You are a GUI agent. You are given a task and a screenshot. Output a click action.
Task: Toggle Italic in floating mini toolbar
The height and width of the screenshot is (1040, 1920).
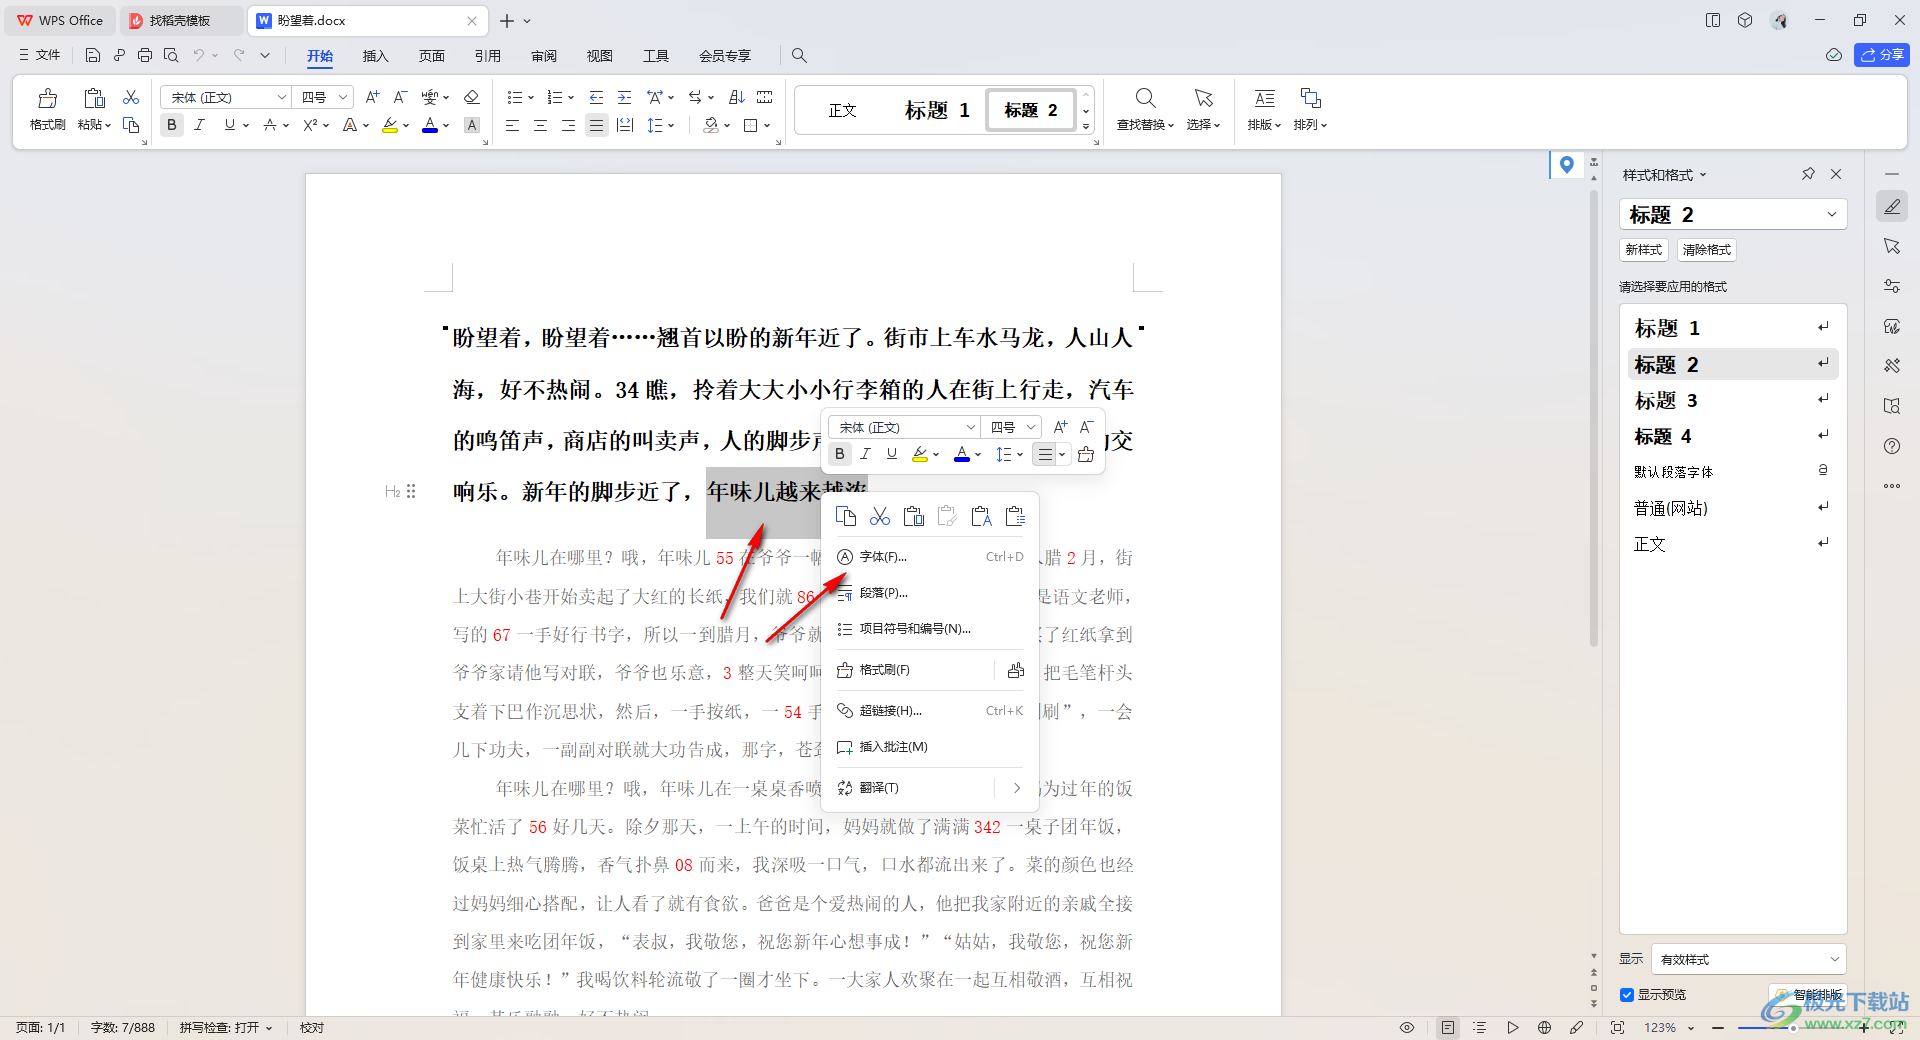pyautogui.click(x=866, y=454)
